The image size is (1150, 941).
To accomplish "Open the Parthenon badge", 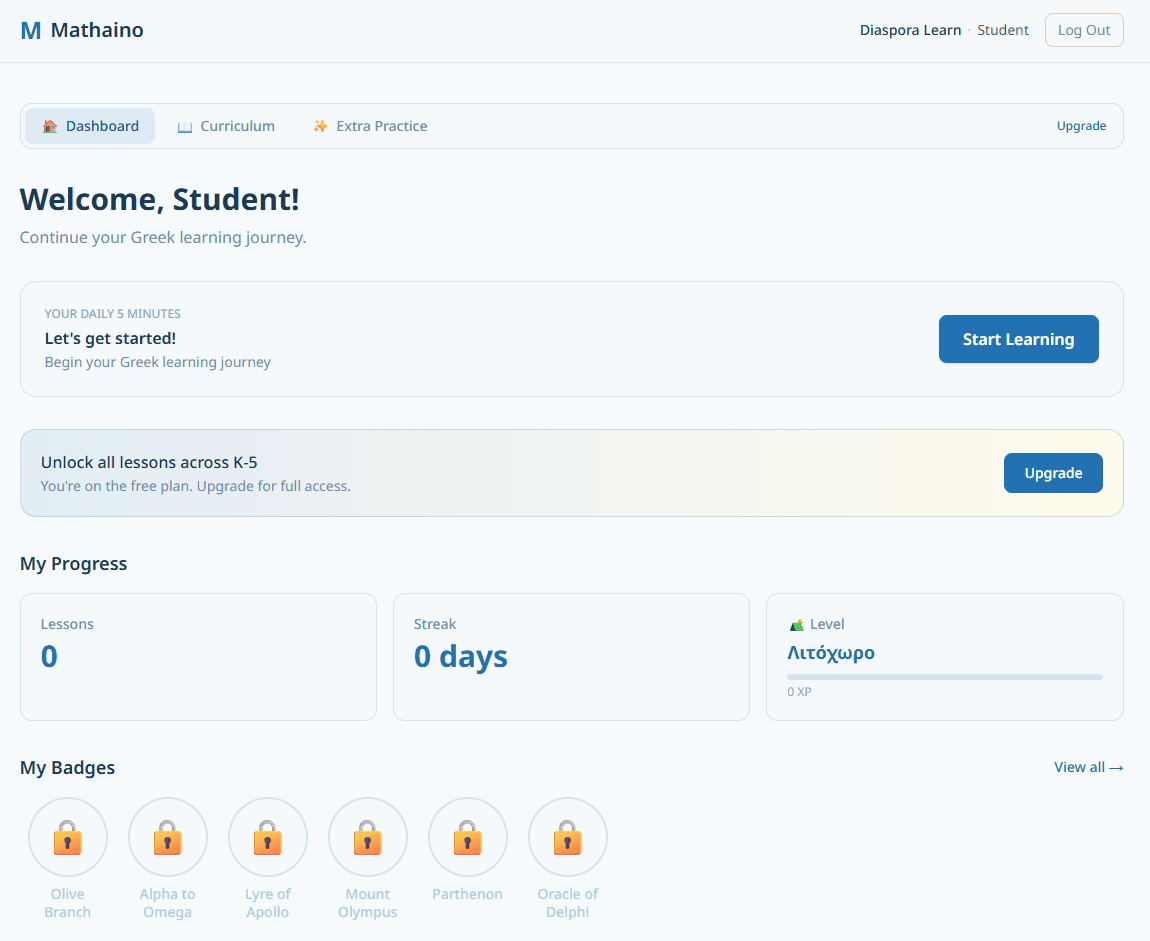I will pyautogui.click(x=467, y=837).
